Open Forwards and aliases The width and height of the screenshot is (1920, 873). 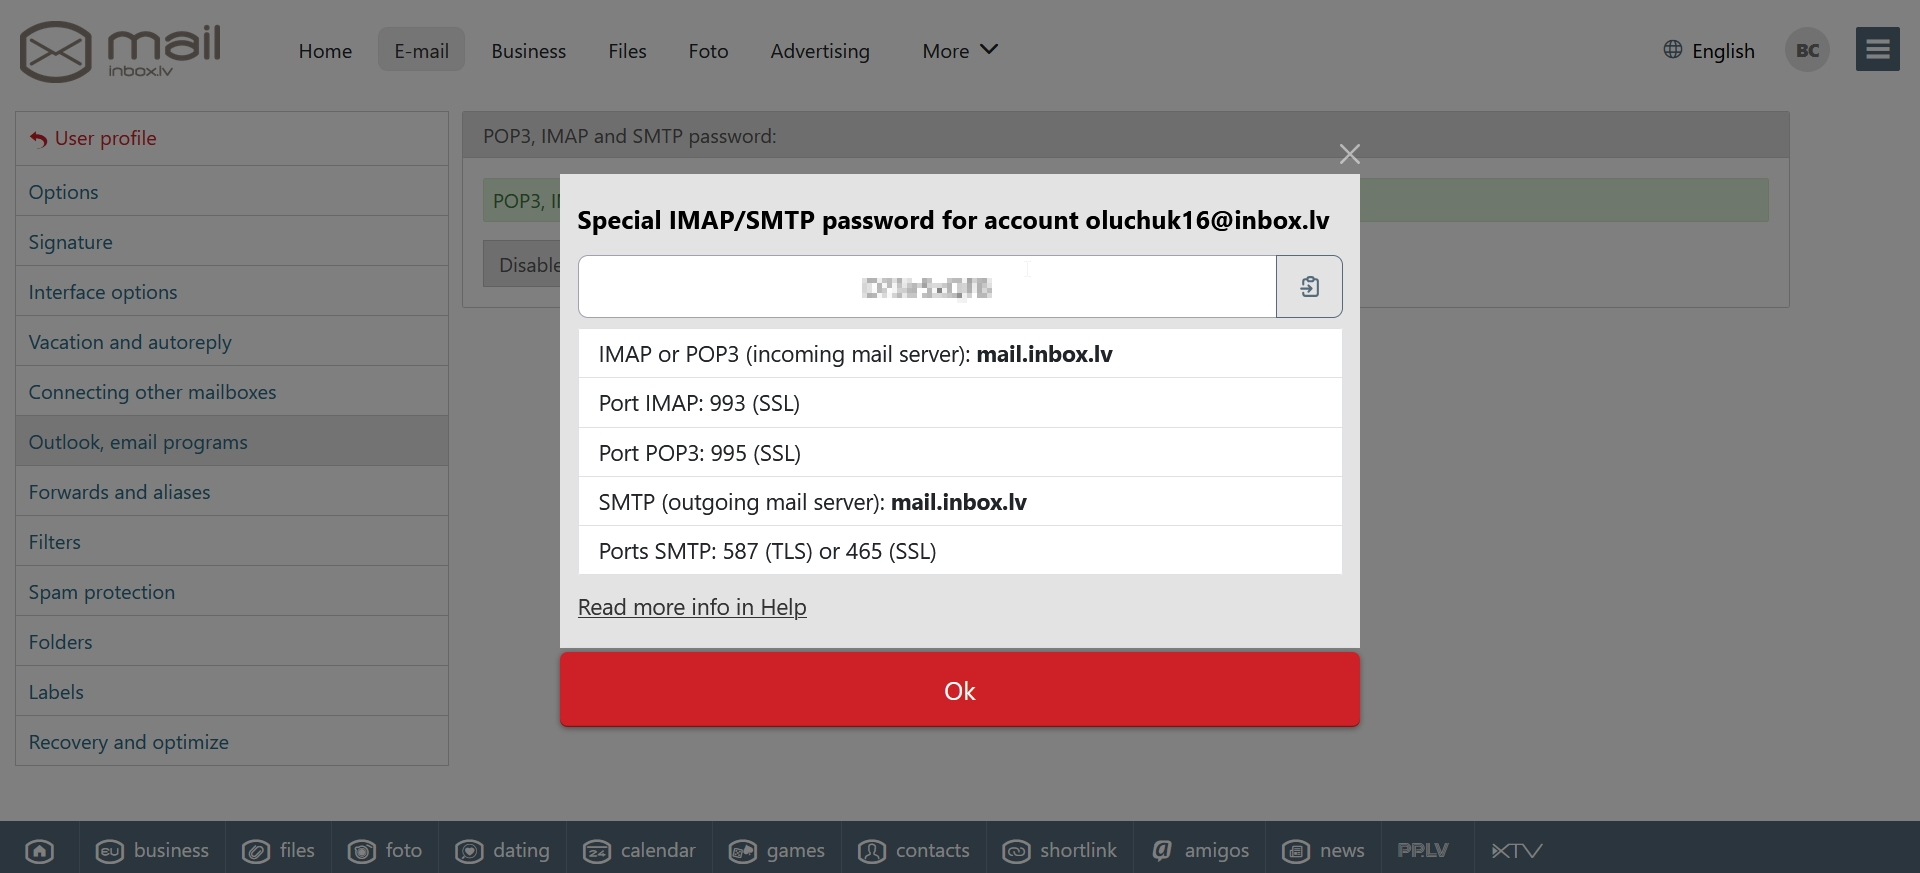coord(232,491)
